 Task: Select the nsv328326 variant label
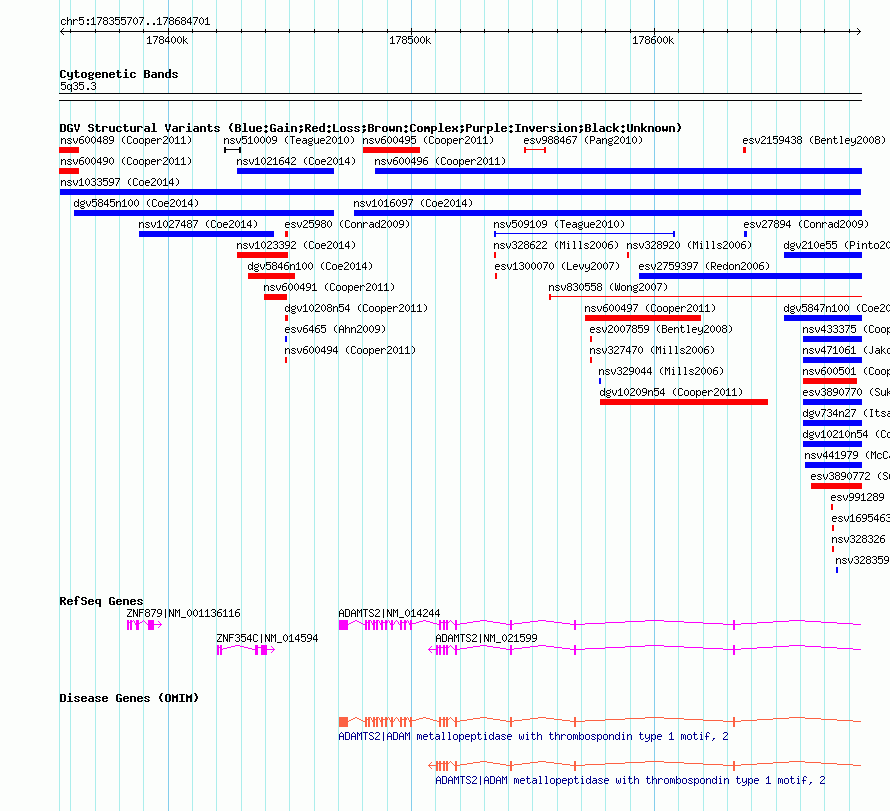click(858, 539)
